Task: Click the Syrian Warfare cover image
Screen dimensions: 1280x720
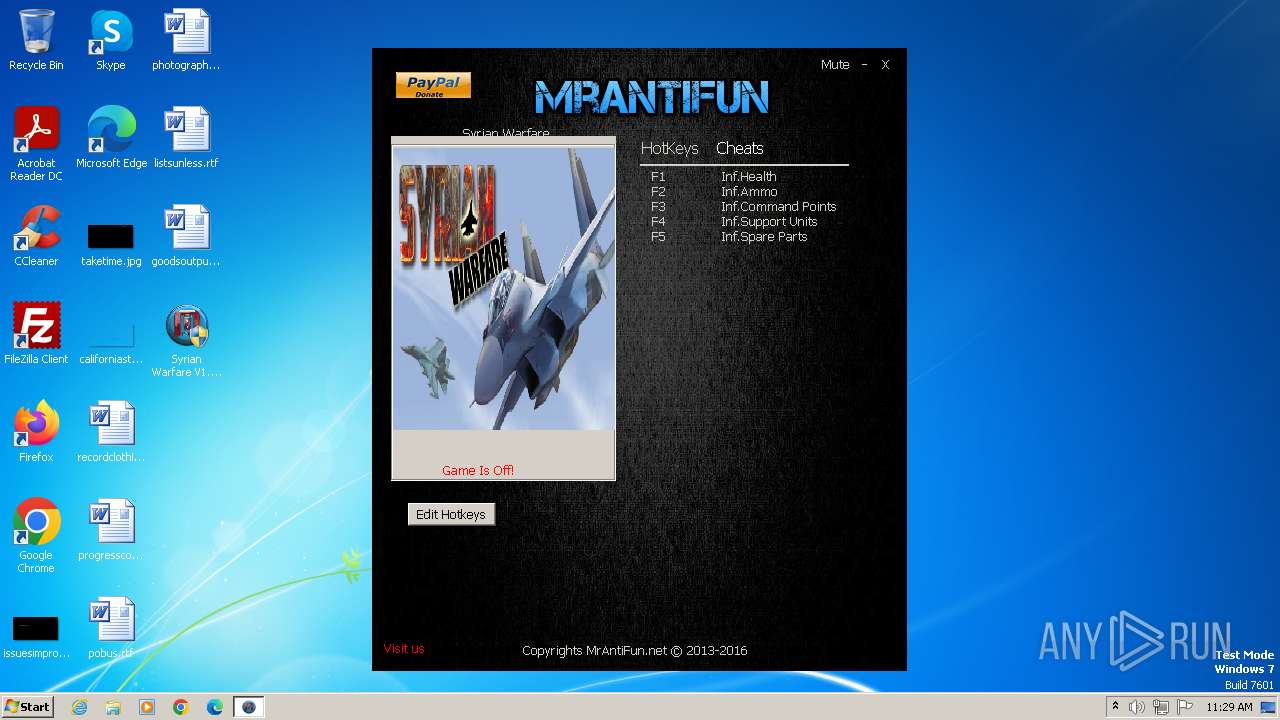Action: pos(503,289)
